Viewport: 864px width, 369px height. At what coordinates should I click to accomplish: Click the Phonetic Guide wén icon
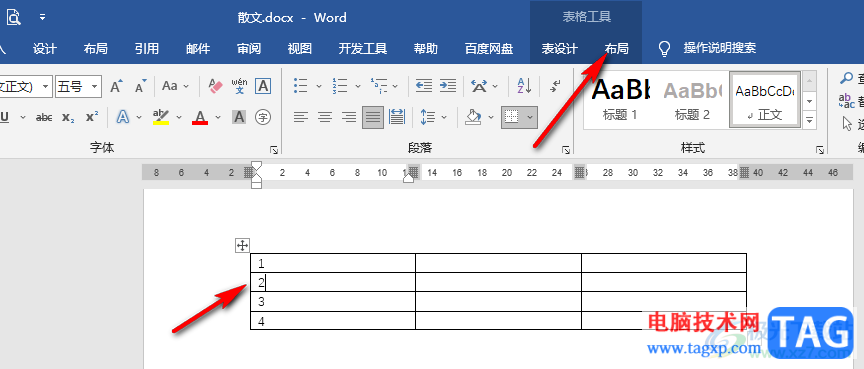pyautogui.click(x=239, y=86)
